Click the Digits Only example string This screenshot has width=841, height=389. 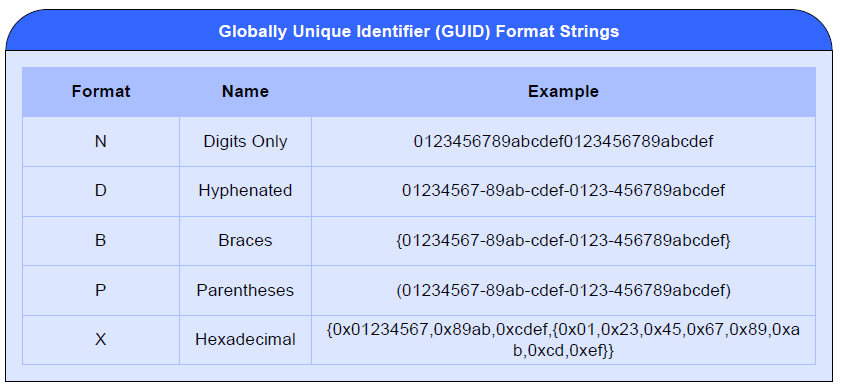563,142
